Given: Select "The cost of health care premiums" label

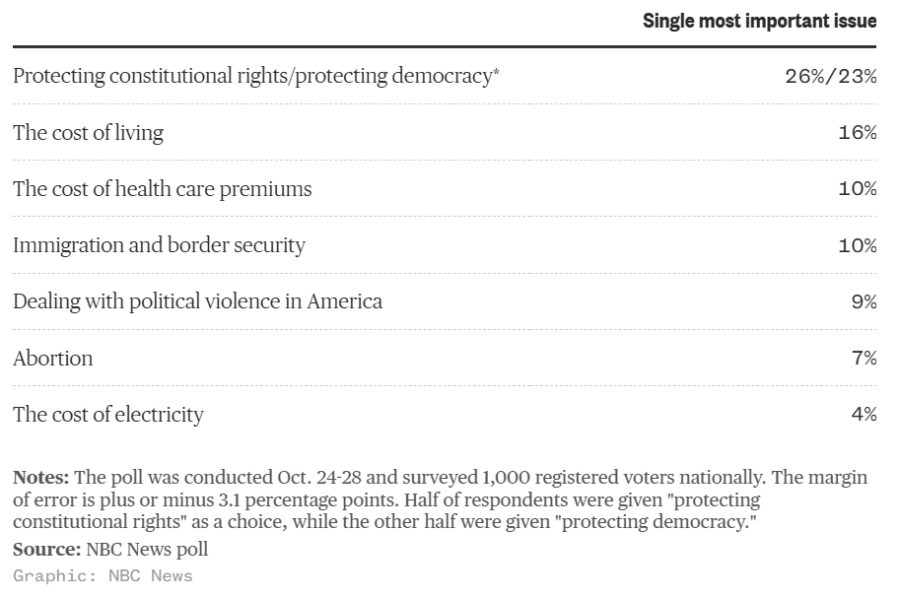Looking at the screenshot, I should (x=162, y=189).
